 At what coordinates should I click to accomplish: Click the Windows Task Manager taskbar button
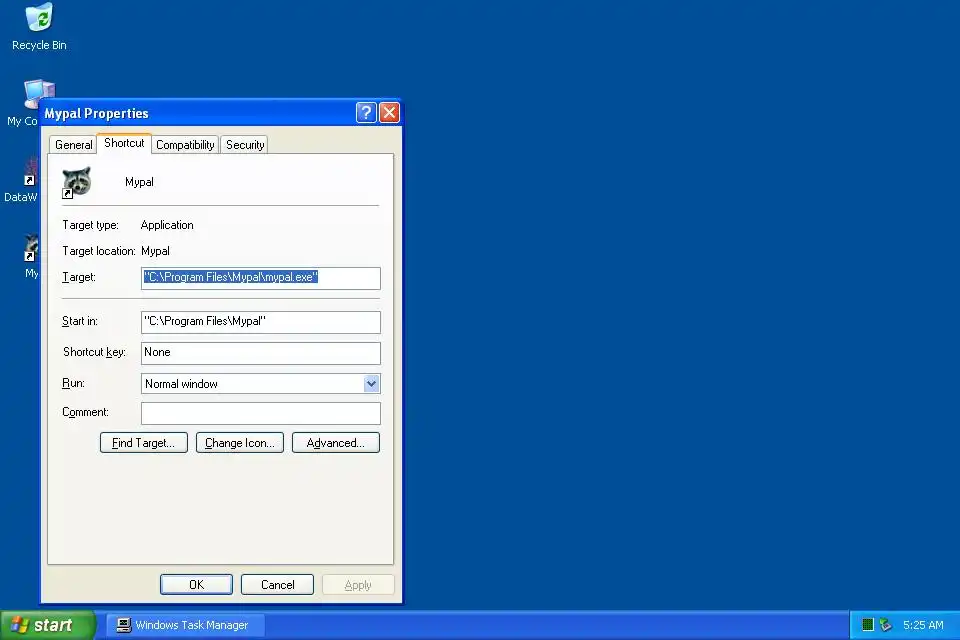tap(185, 625)
